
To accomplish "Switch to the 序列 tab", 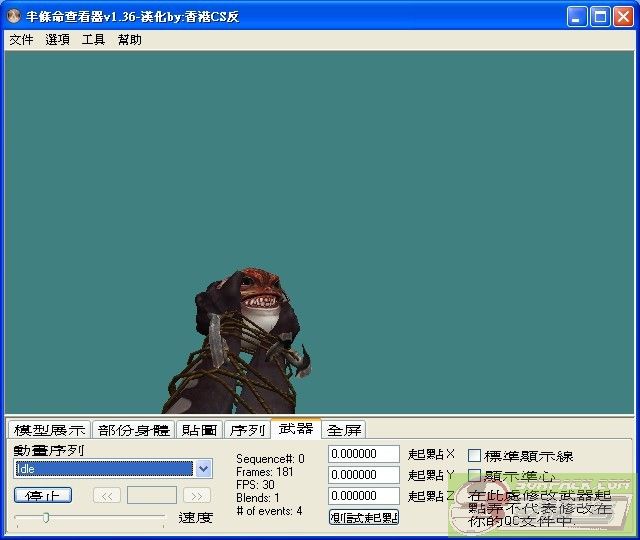I will (x=246, y=430).
